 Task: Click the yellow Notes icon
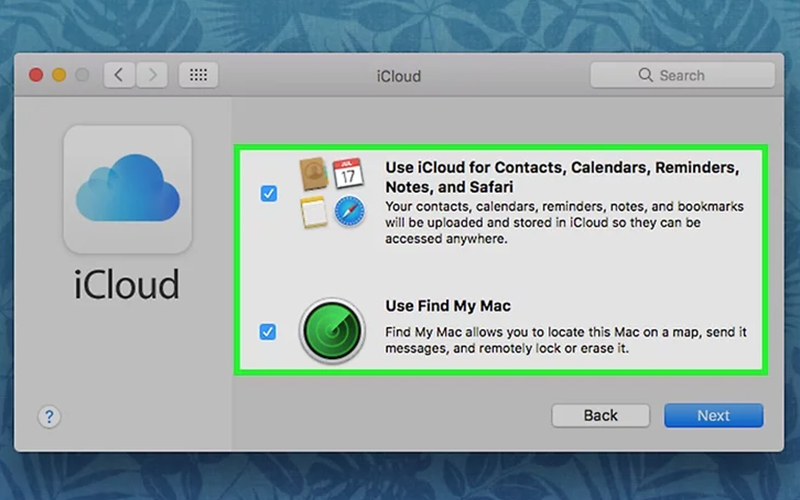coord(315,210)
